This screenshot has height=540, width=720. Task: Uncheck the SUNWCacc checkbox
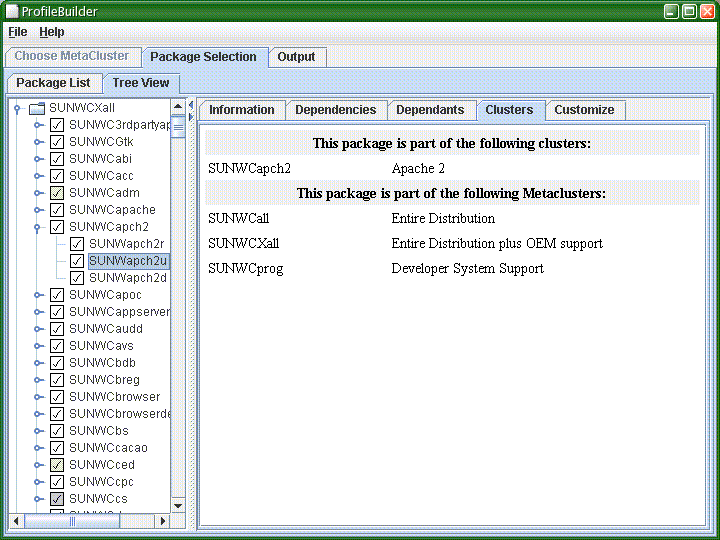(x=57, y=176)
